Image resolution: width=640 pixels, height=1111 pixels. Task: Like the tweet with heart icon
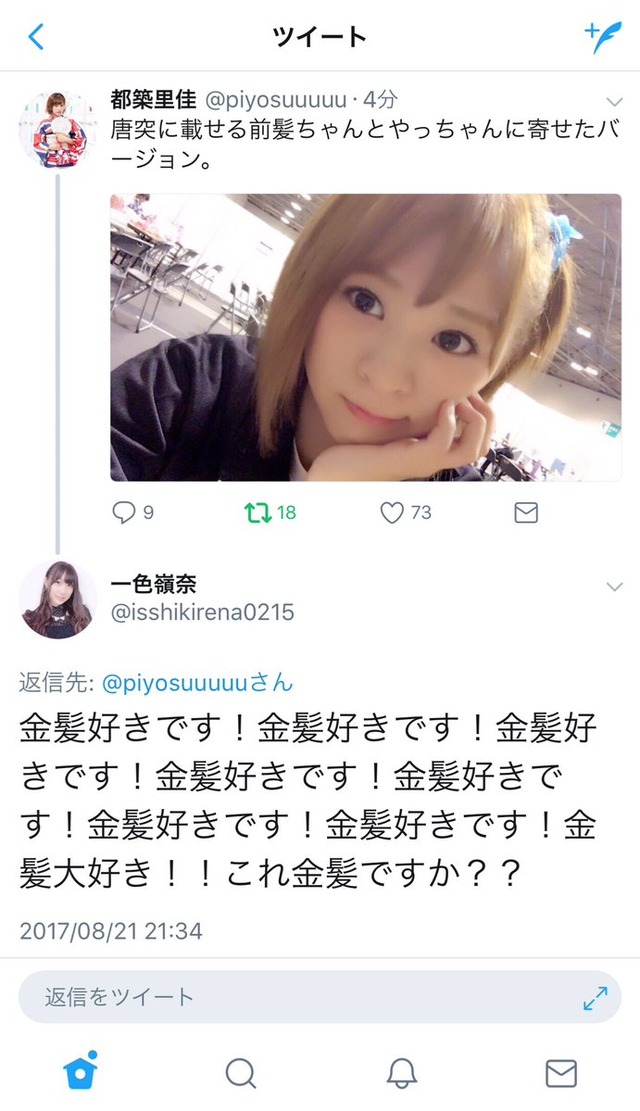[x=392, y=512]
